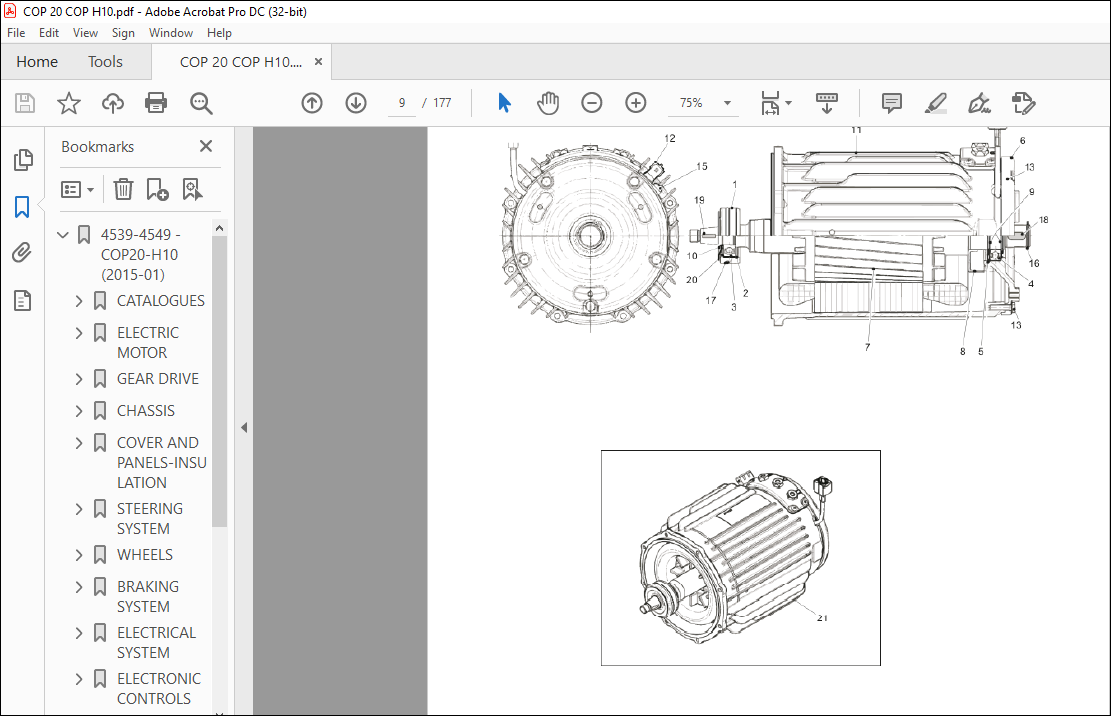
Task: Add a new bookmark
Action: pyautogui.click(x=157, y=190)
